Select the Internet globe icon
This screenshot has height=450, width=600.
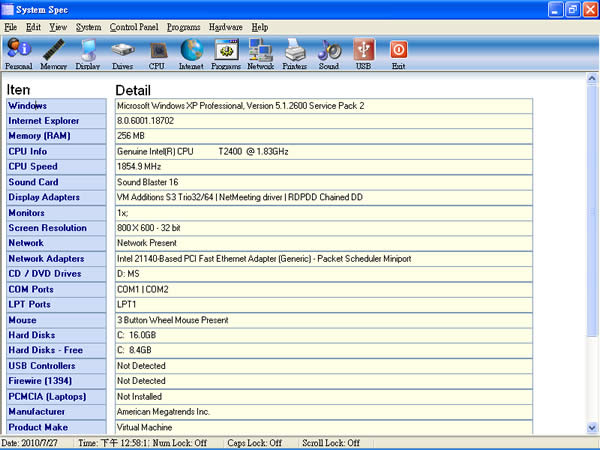click(x=191, y=54)
